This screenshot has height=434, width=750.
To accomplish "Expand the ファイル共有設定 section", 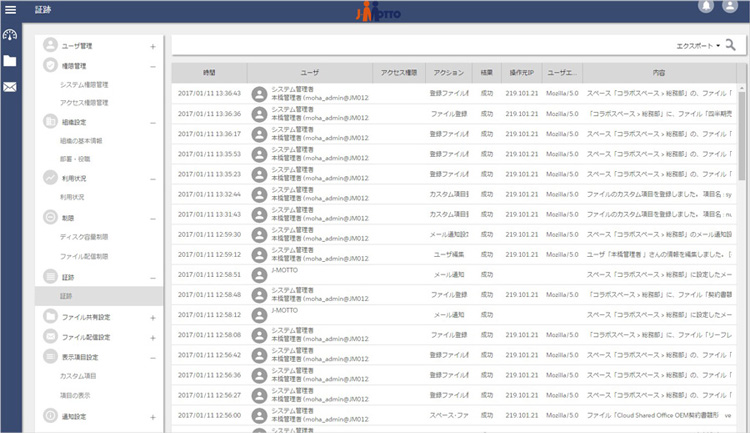I will pyautogui.click(x=152, y=317).
